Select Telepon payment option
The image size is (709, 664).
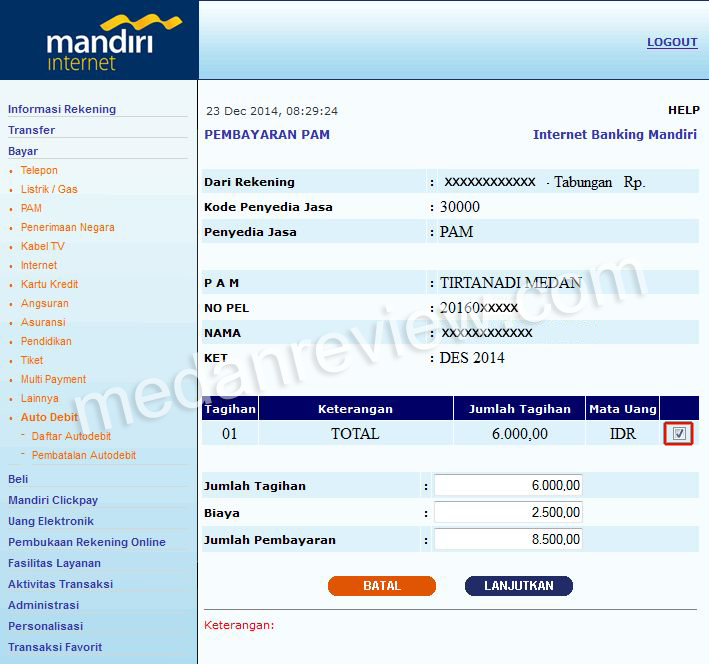tap(39, 170)
